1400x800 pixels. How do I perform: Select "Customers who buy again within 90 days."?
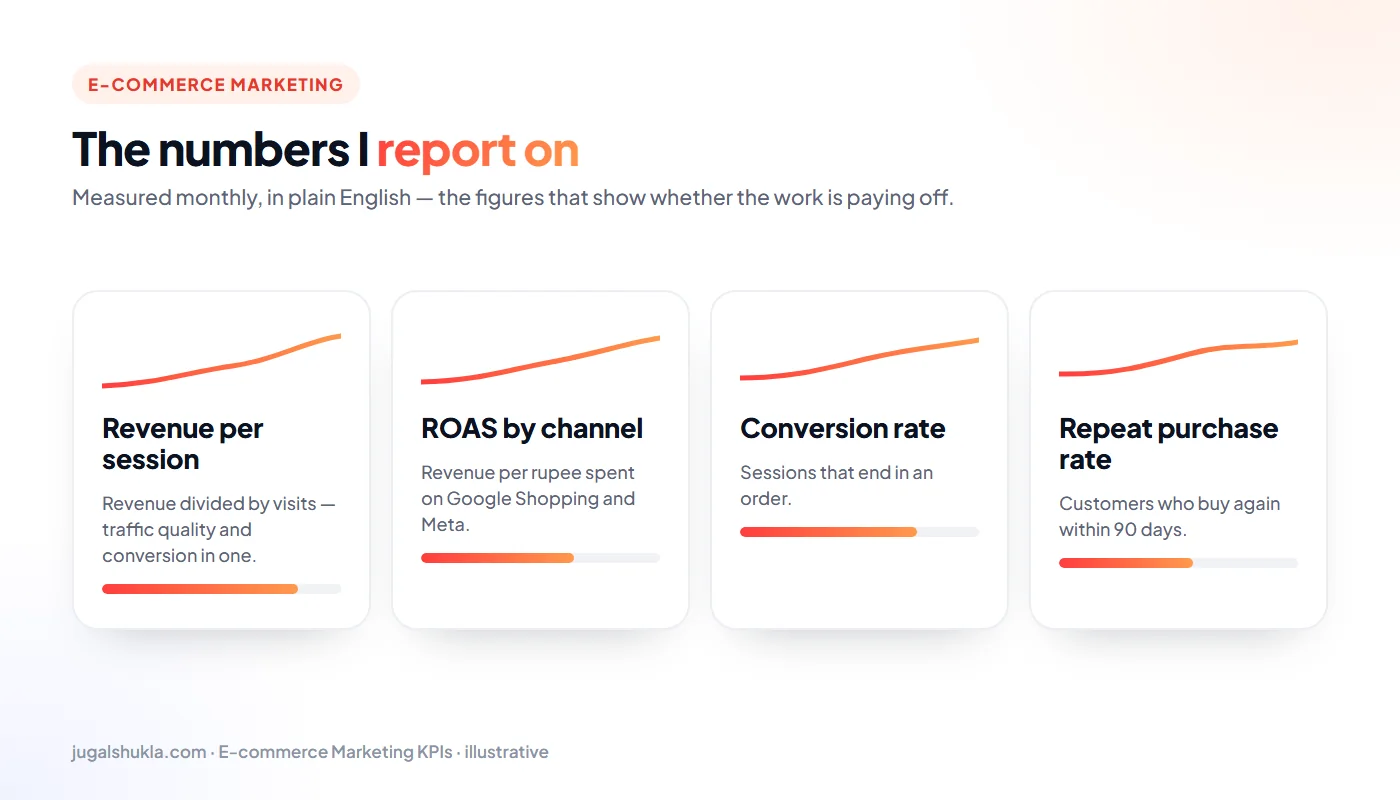1170,516
